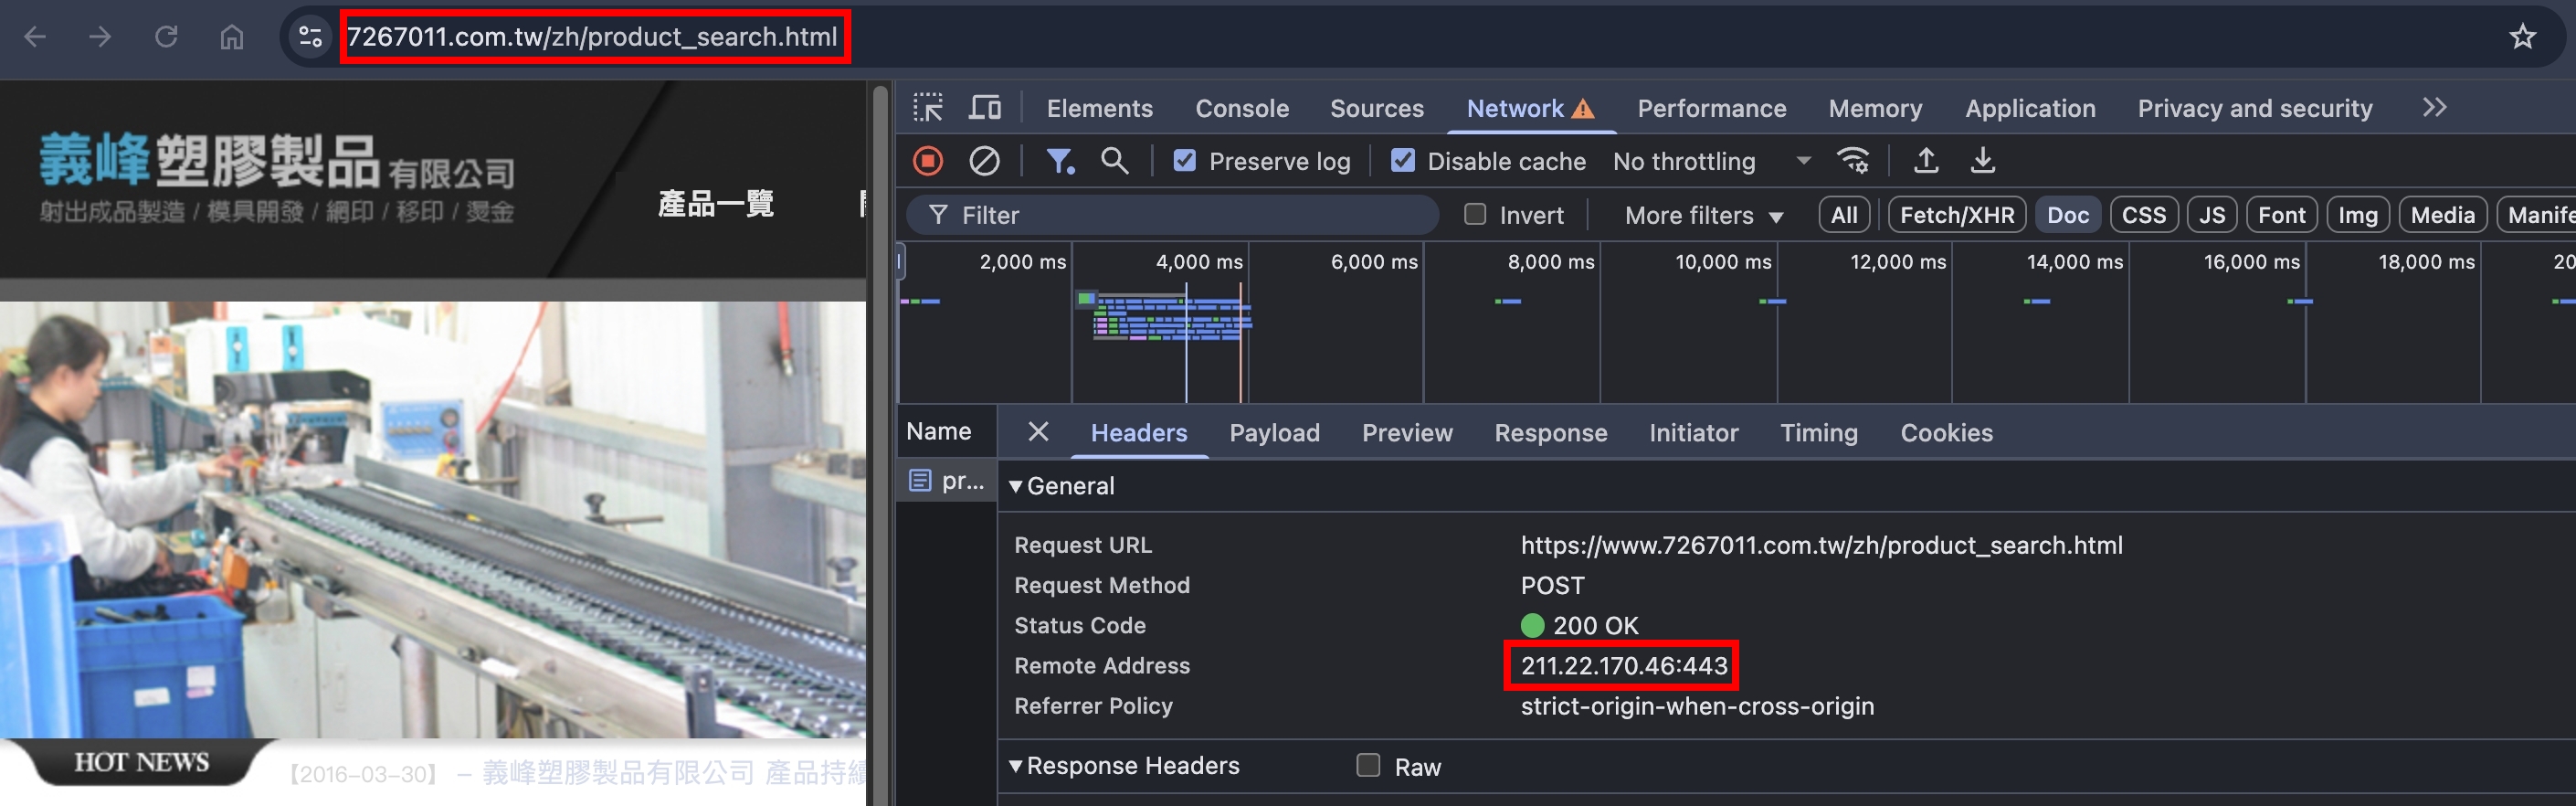Screen dimensions: 2576x806
Task: Toggle the Disable cache checkbox
Action: [1403, 160]
